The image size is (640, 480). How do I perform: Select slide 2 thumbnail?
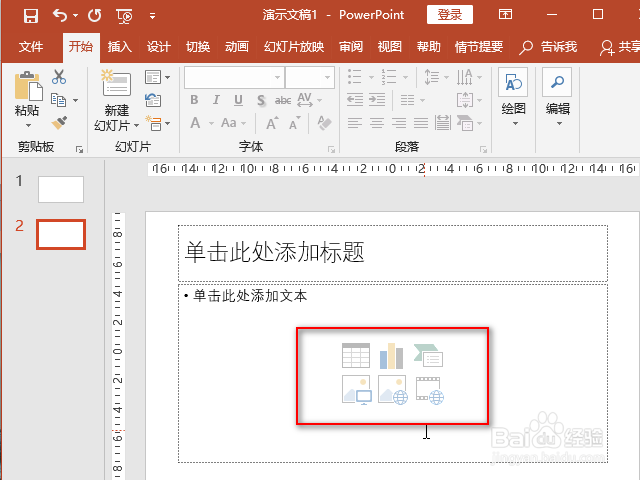[61, 234]
